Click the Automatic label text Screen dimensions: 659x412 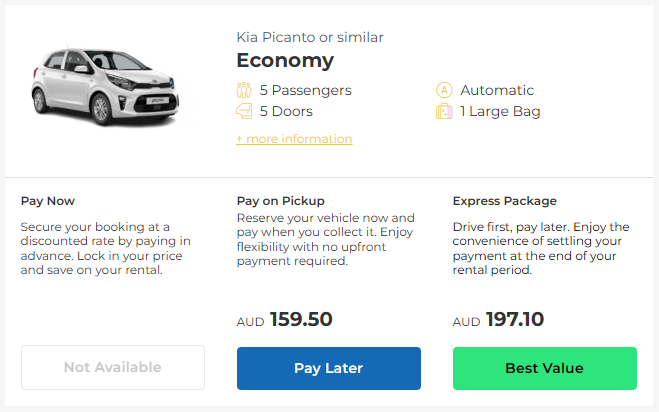(x=497, y=90)
